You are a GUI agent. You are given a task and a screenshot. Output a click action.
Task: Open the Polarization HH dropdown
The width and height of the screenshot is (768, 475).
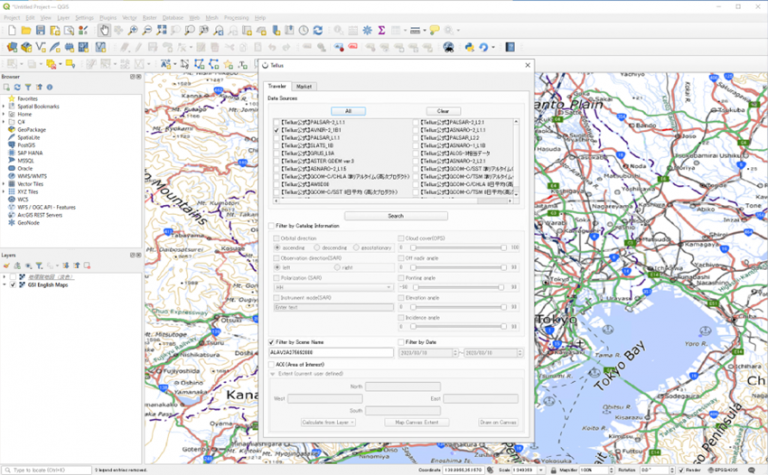click(333, 287)
